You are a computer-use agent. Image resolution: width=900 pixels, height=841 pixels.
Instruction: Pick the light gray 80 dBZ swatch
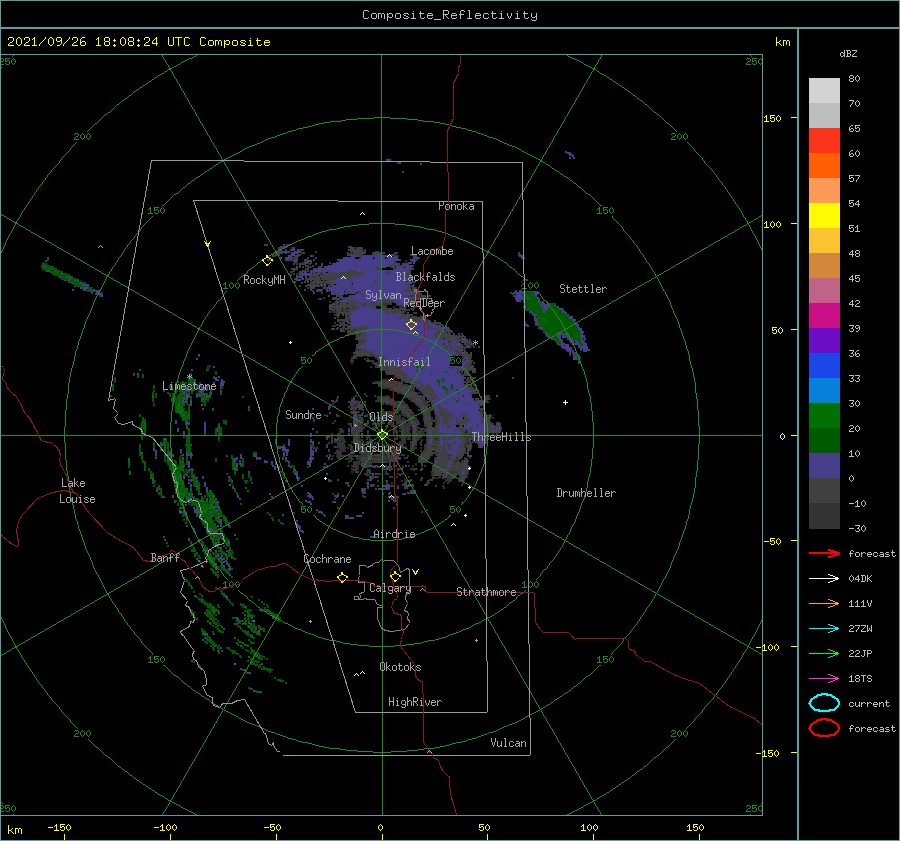pyautogui.click(x=824, y=90)
